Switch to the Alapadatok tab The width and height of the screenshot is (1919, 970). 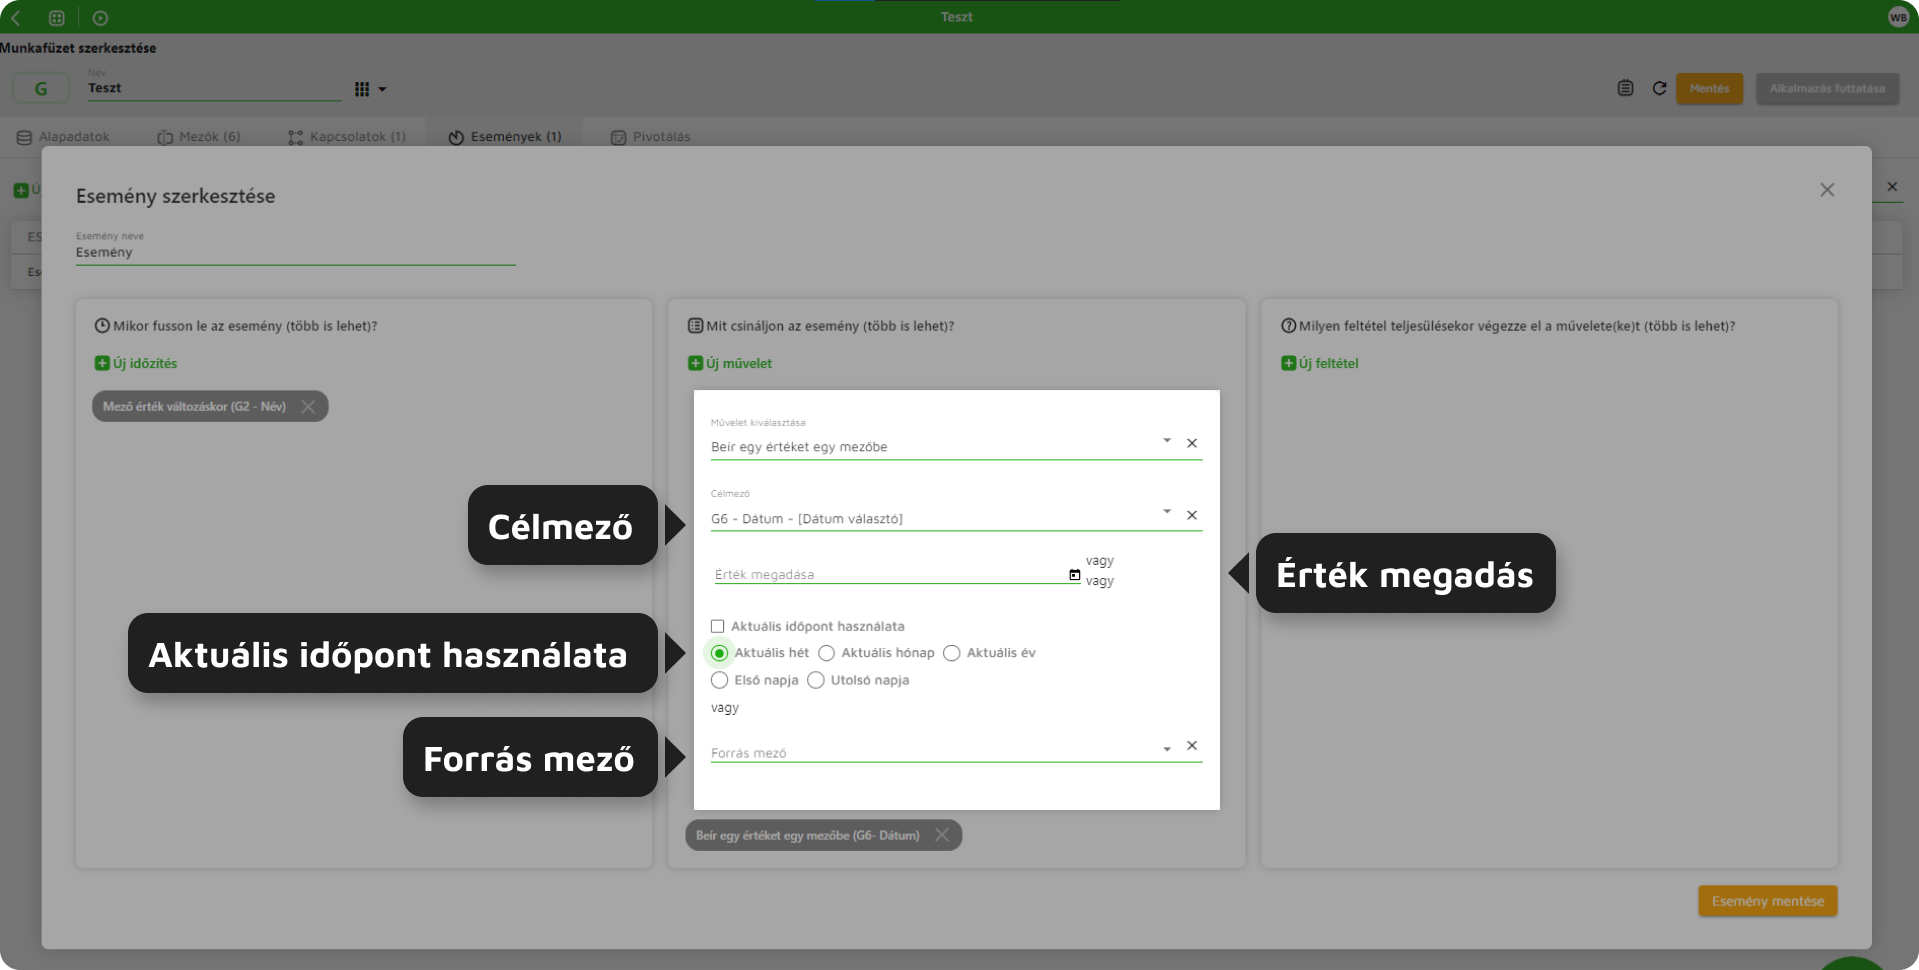point(63,137)
